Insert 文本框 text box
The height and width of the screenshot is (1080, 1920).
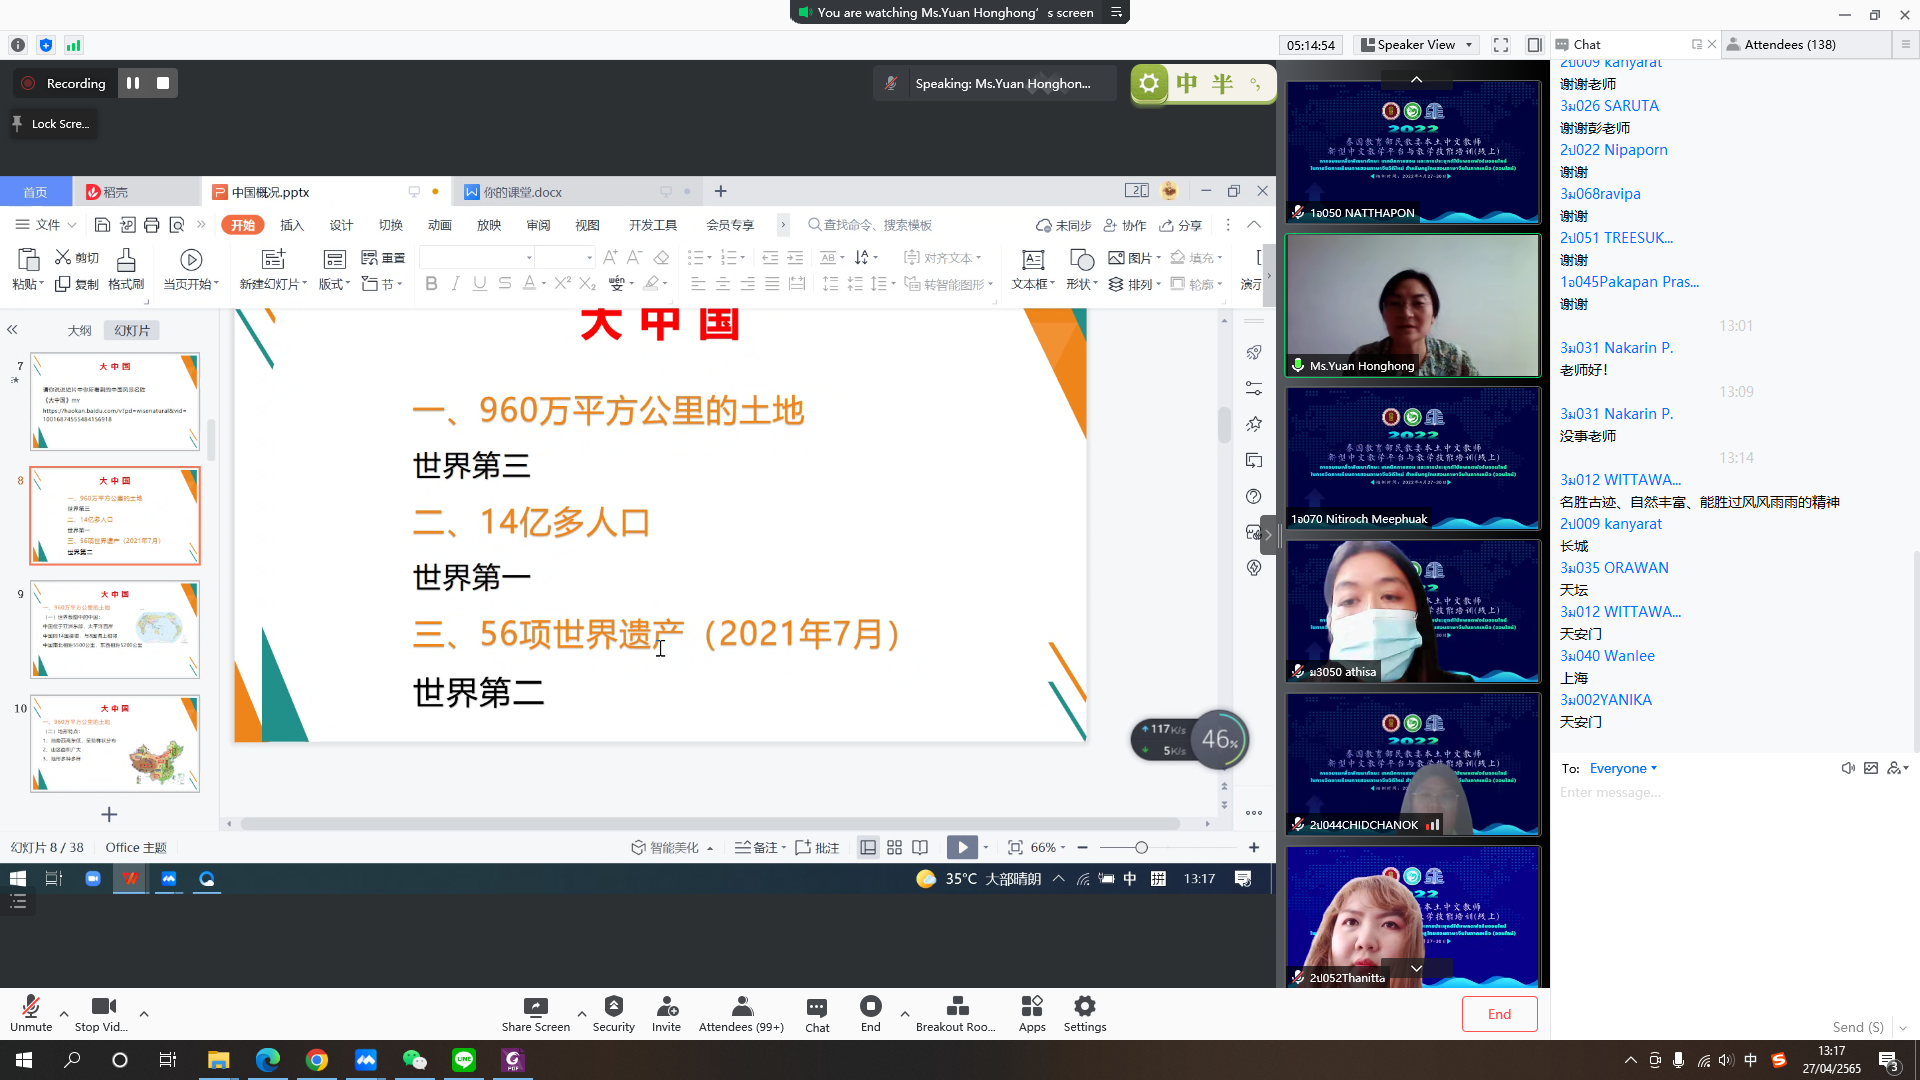[1033, 269]
